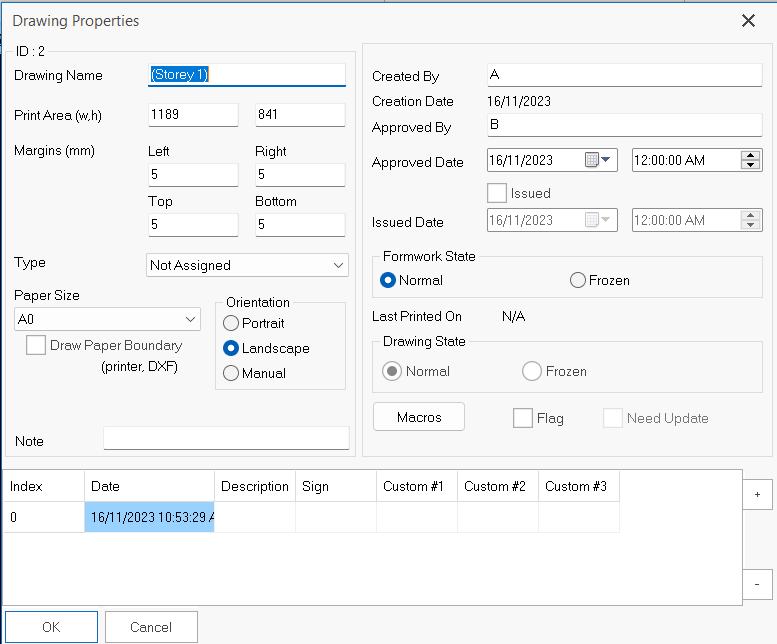Click the Macros button
Image resolution: width=777 pixels, height=644 pixels.
(x=419, y=417)
